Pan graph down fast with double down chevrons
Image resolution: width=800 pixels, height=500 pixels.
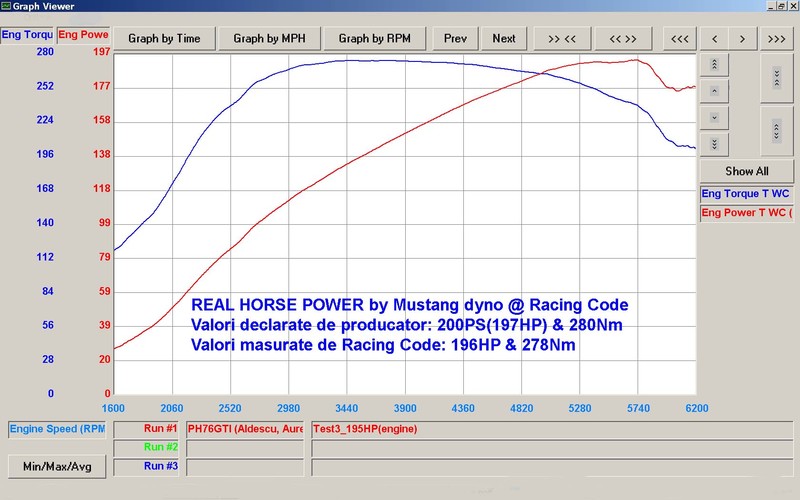point(714,144)
